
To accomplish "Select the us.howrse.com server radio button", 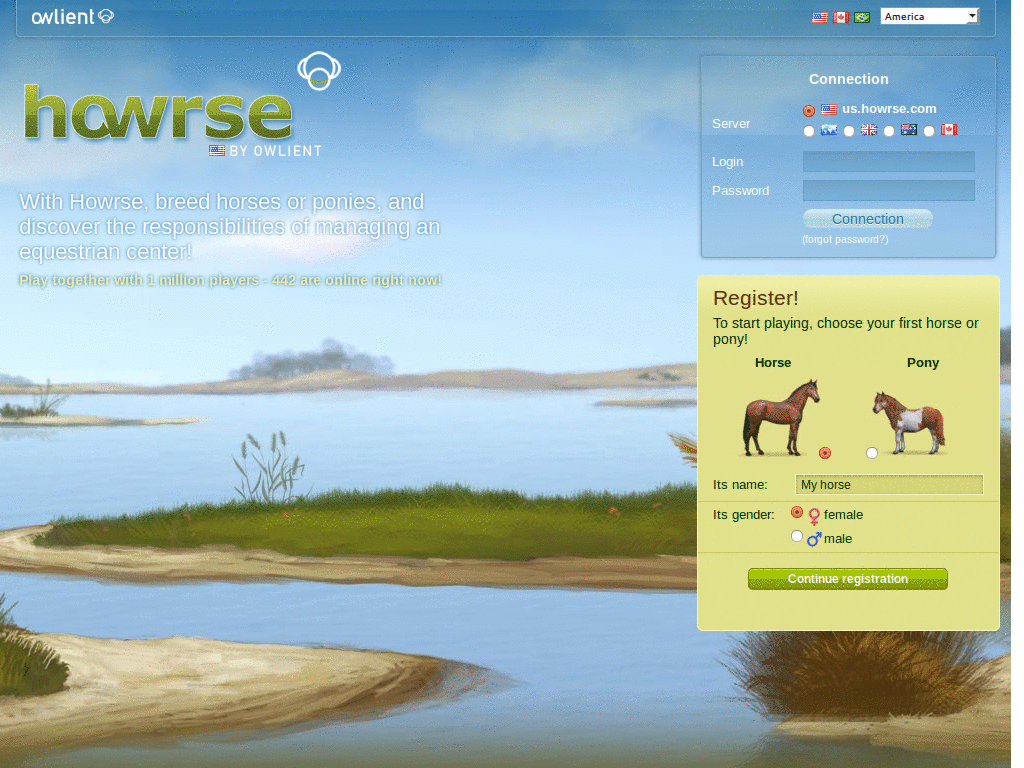I will pyautogui.click(x=808, y=110).
